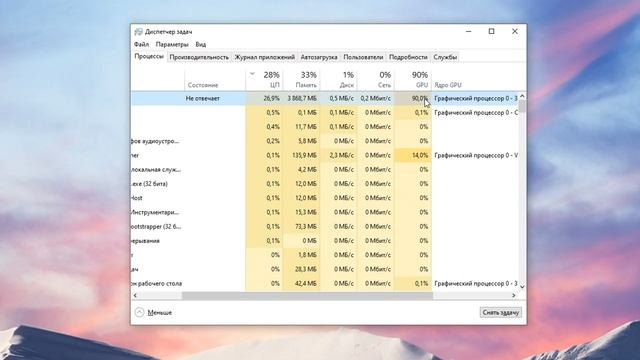
Task: Click the Task Manager title bar icon
Action: coord(138,31)
